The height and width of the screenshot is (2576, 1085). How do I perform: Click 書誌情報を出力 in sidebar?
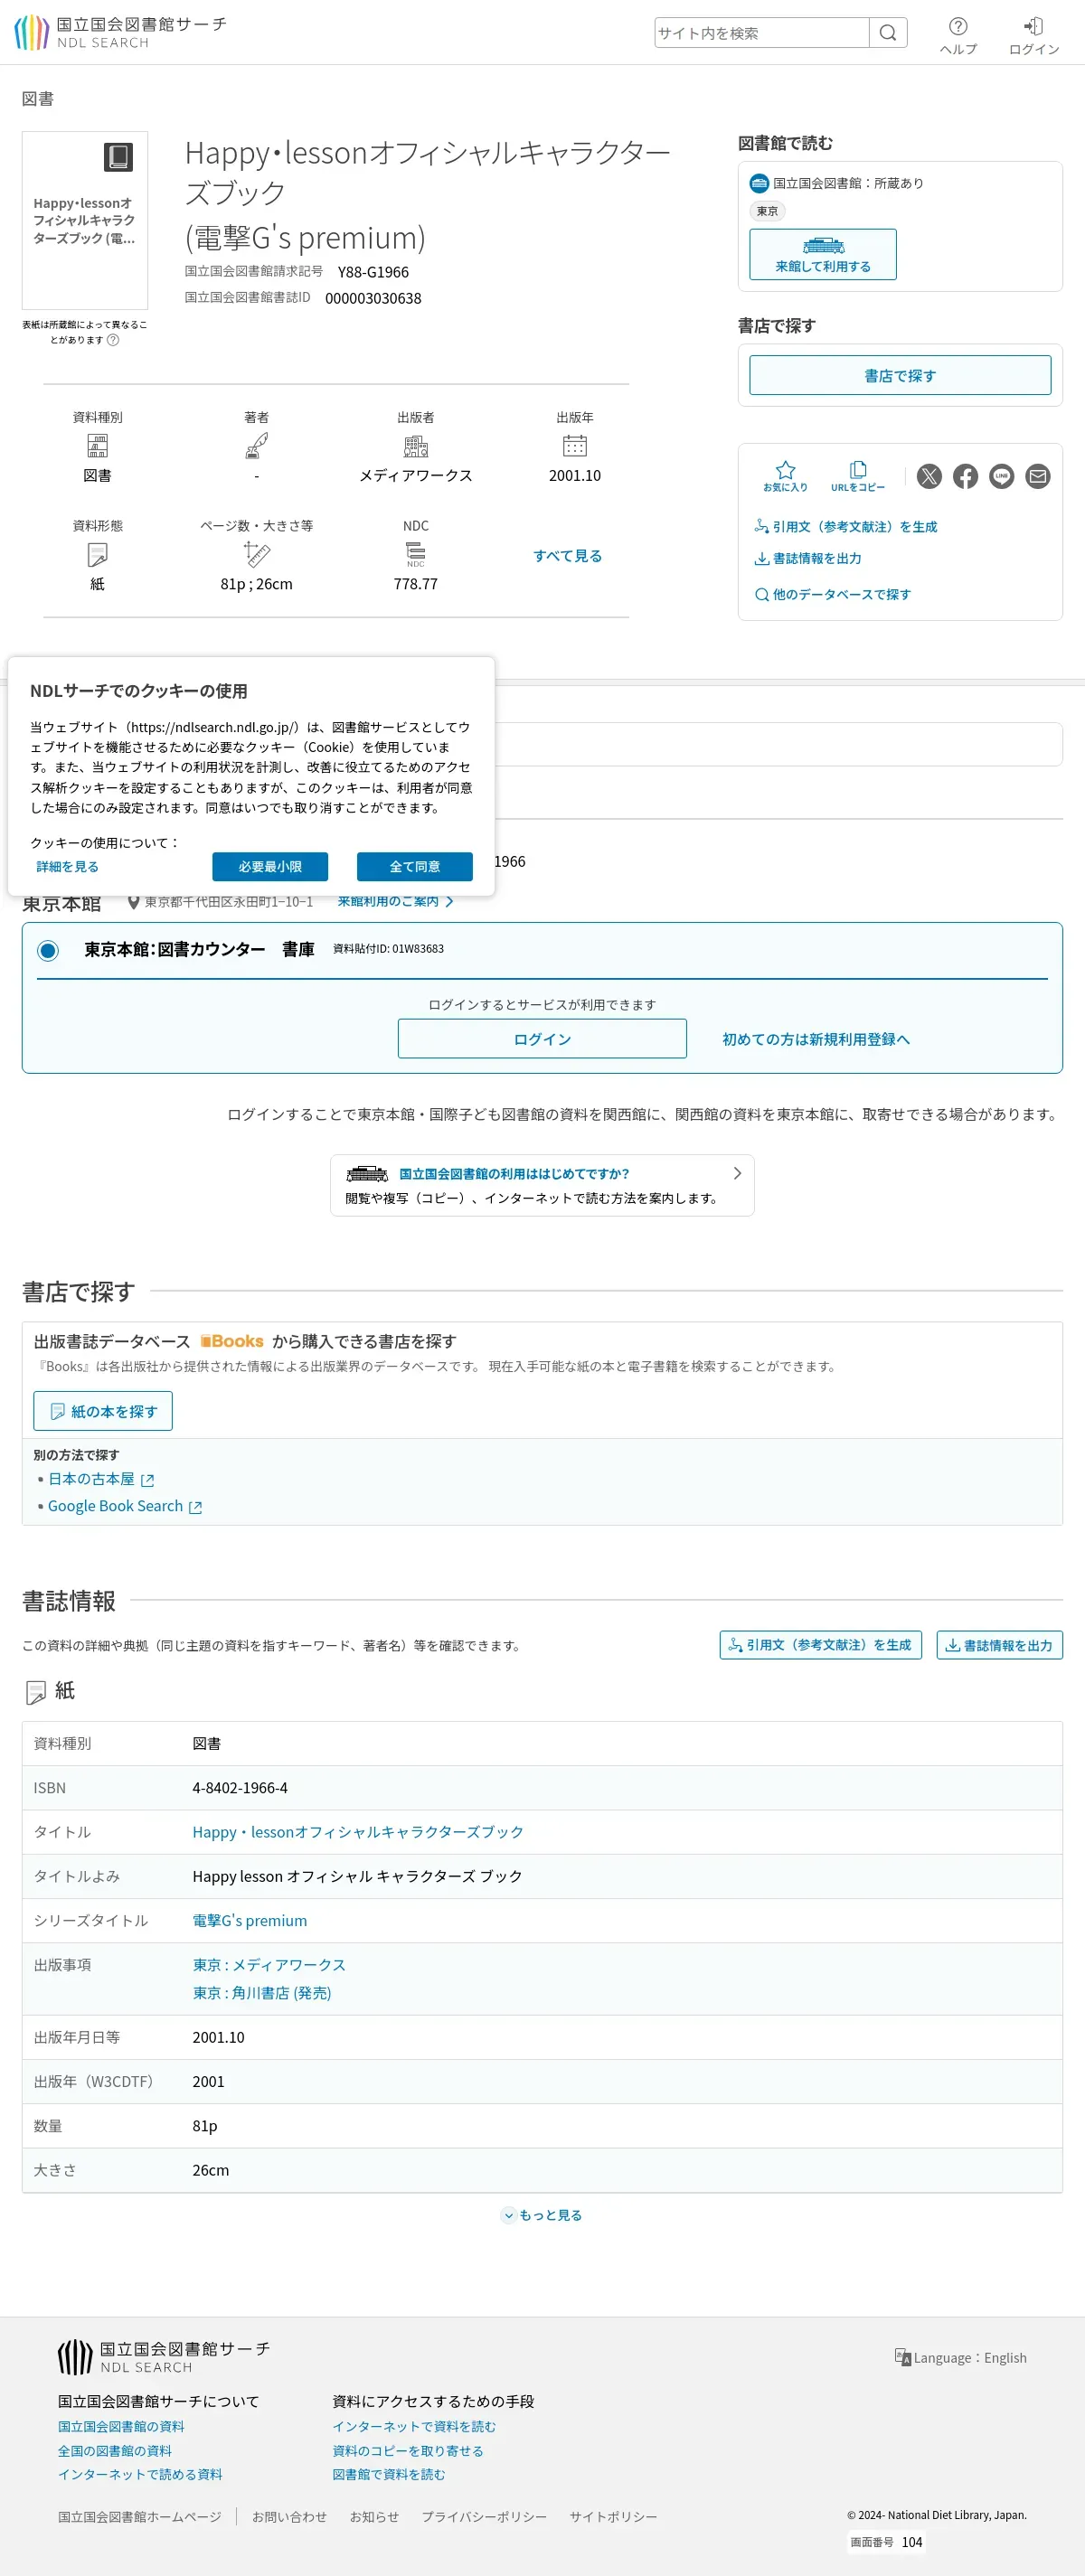[x=808, y=559]
